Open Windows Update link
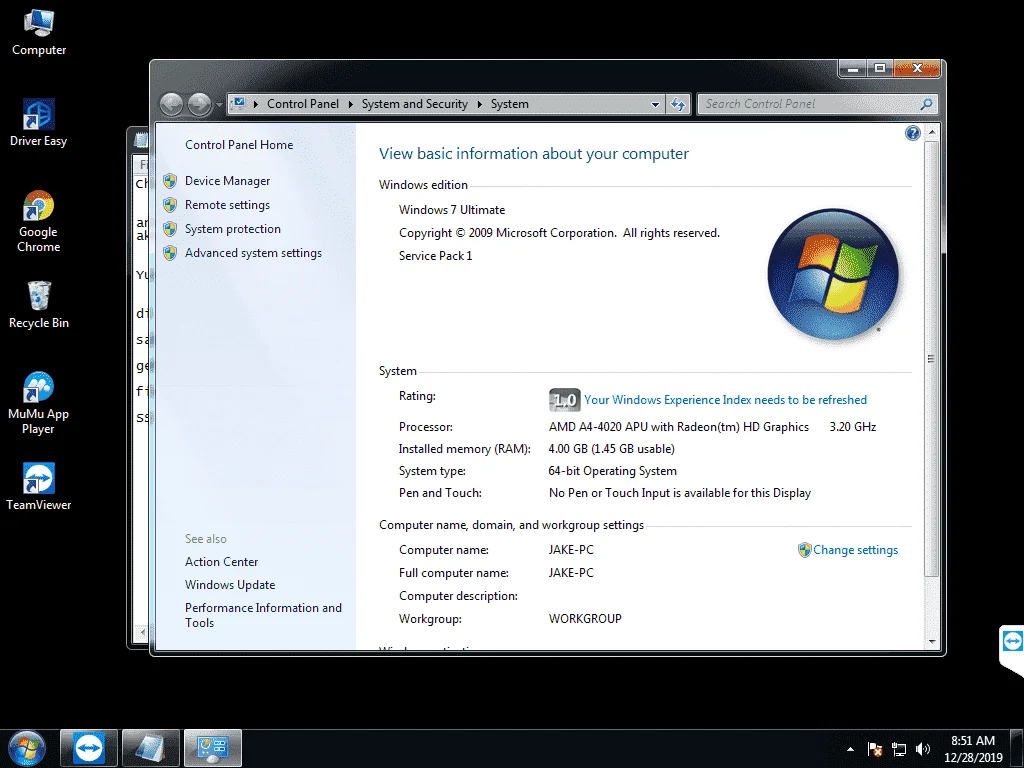Viewport: 1024px width, 768px height. click(230, 585)
